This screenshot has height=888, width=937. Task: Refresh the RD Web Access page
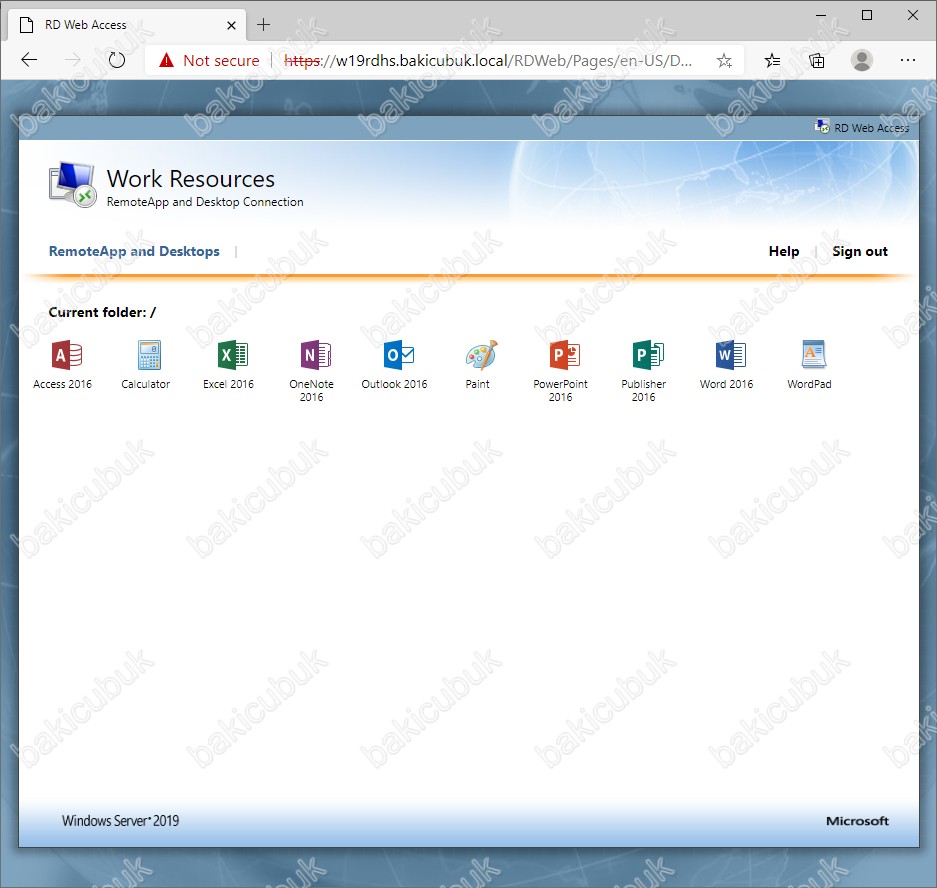[x=117, y=60]
